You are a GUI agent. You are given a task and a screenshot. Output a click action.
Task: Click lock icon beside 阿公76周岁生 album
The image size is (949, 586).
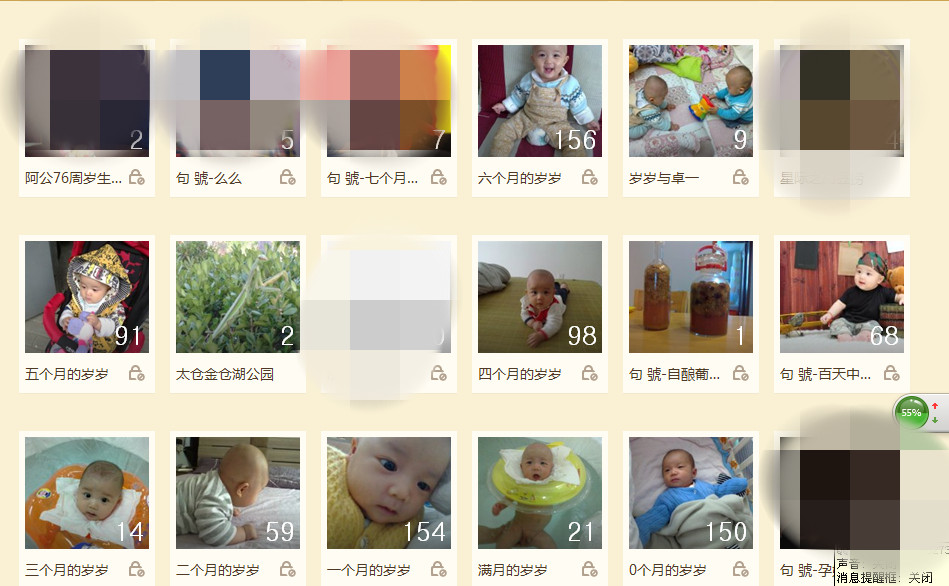point(137,177)
